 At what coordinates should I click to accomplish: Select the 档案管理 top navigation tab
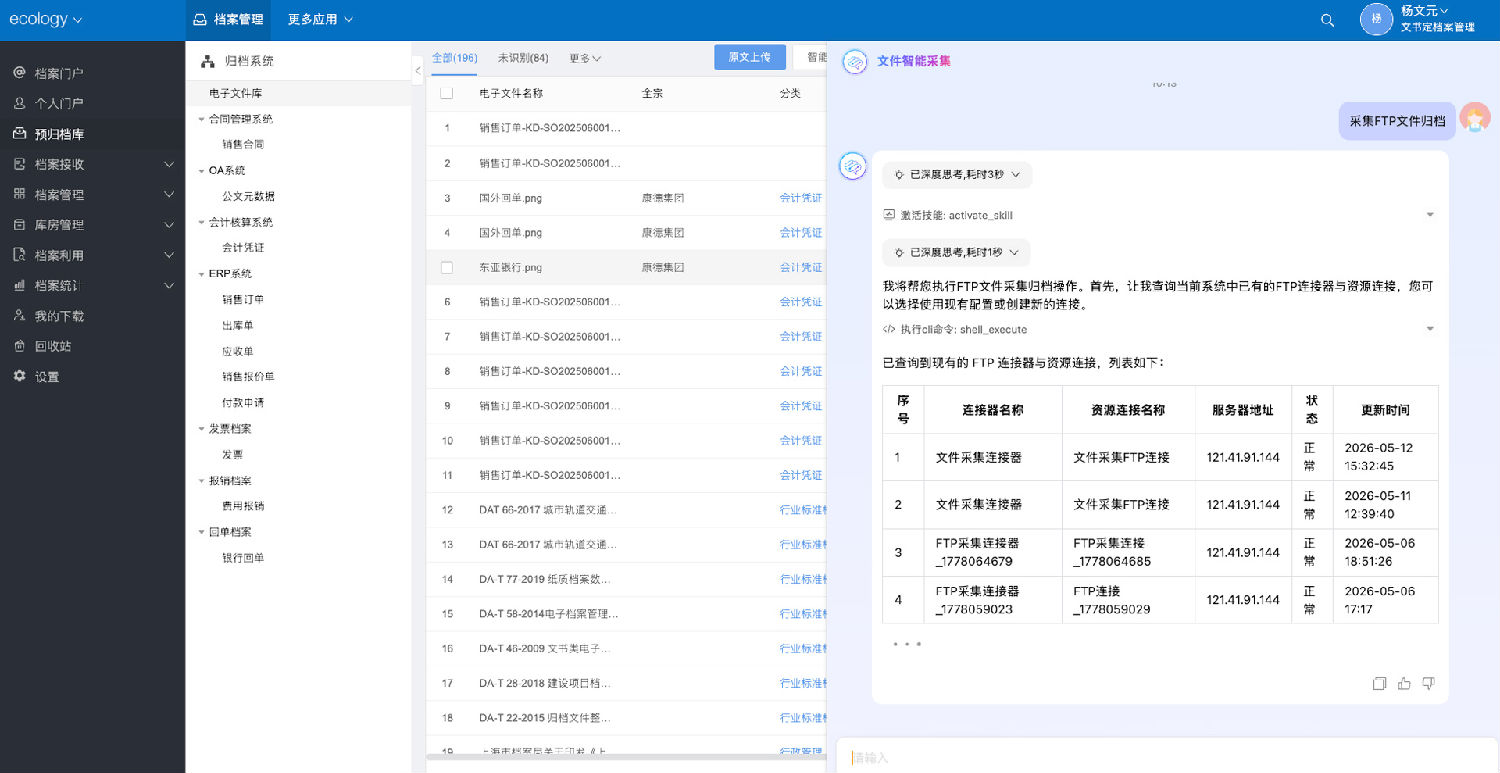tap(227, 20)
